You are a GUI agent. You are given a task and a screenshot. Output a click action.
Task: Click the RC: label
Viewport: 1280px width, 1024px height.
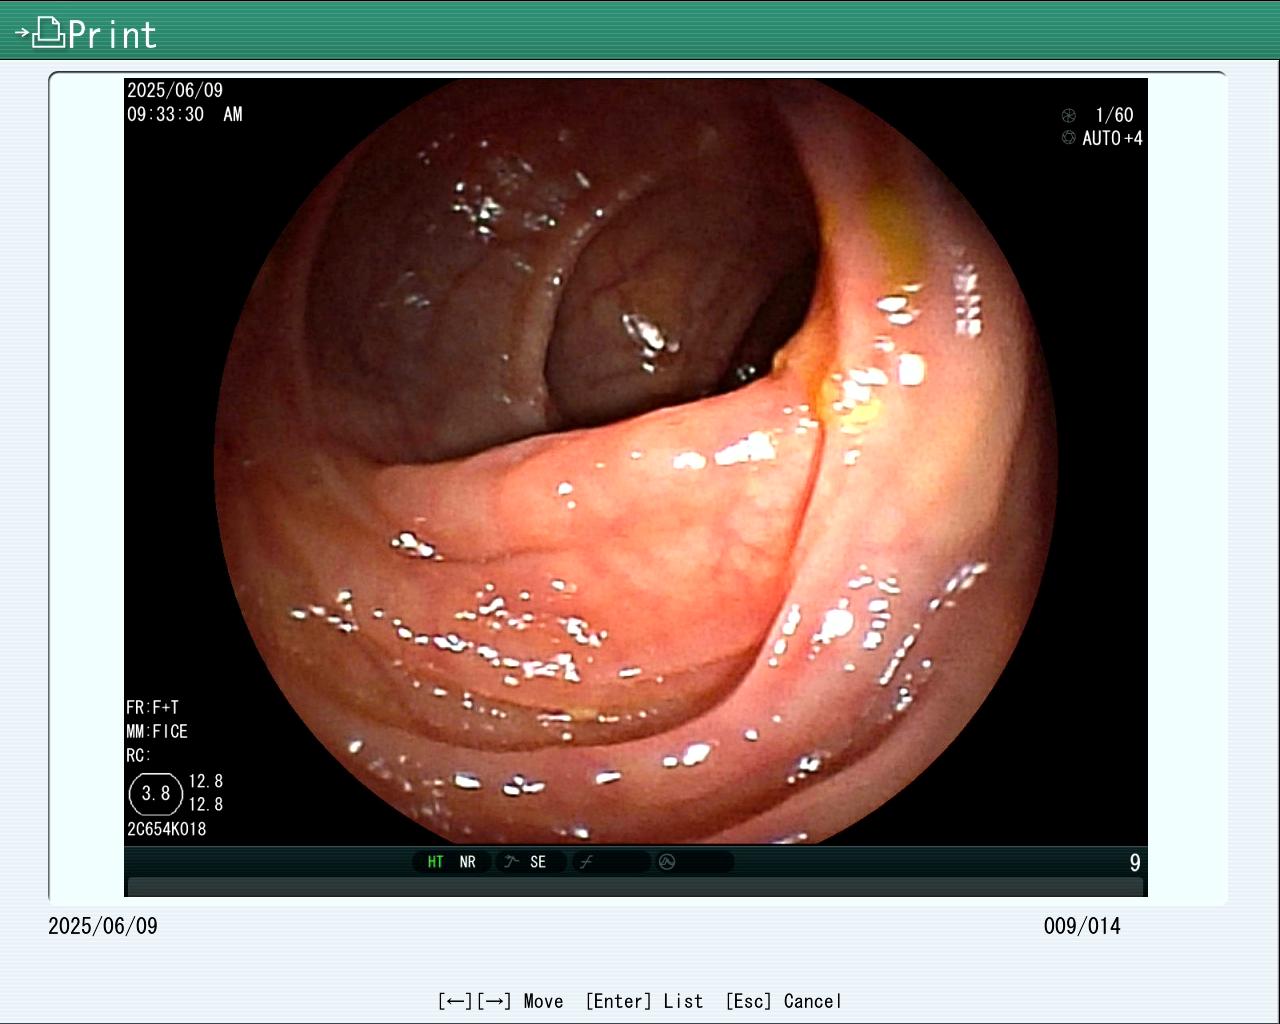tap(138, 755)
